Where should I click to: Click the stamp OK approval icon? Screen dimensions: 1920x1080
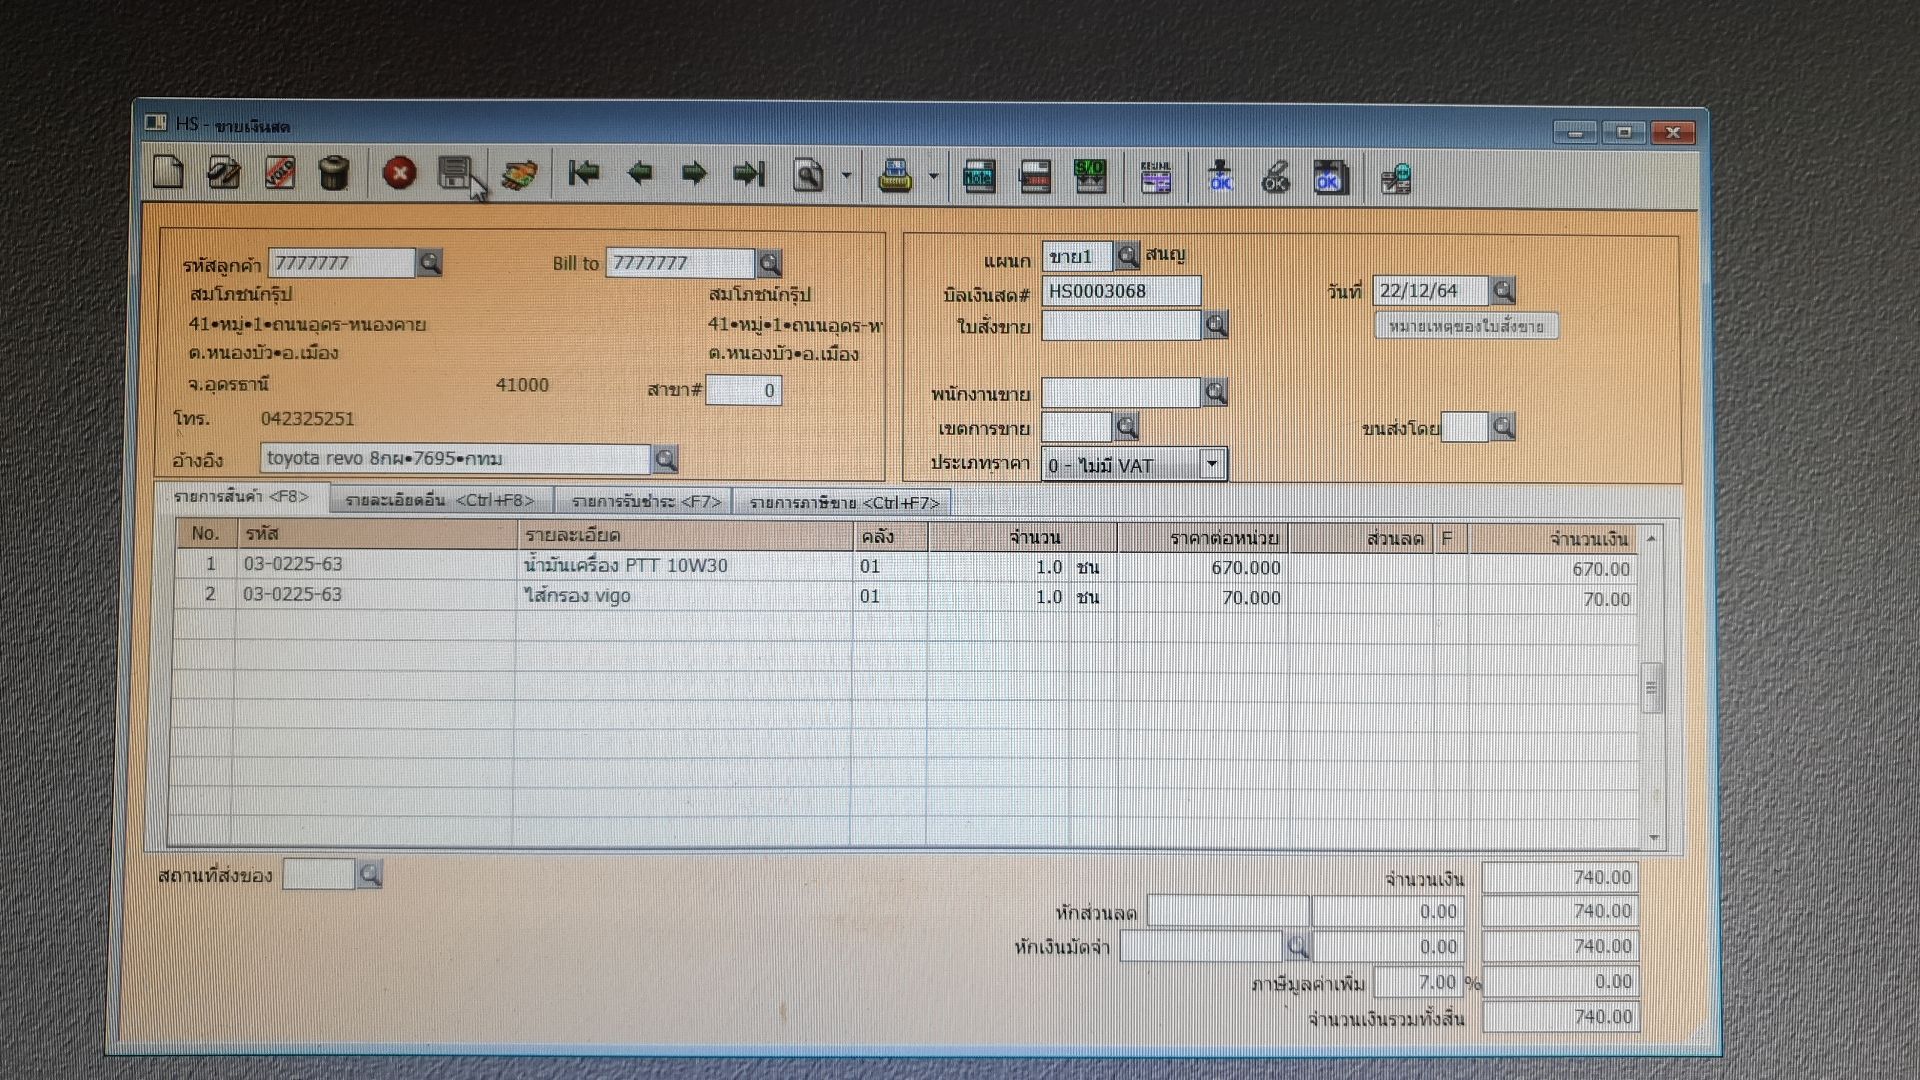pyautogui.click(x=1220, y=178)
